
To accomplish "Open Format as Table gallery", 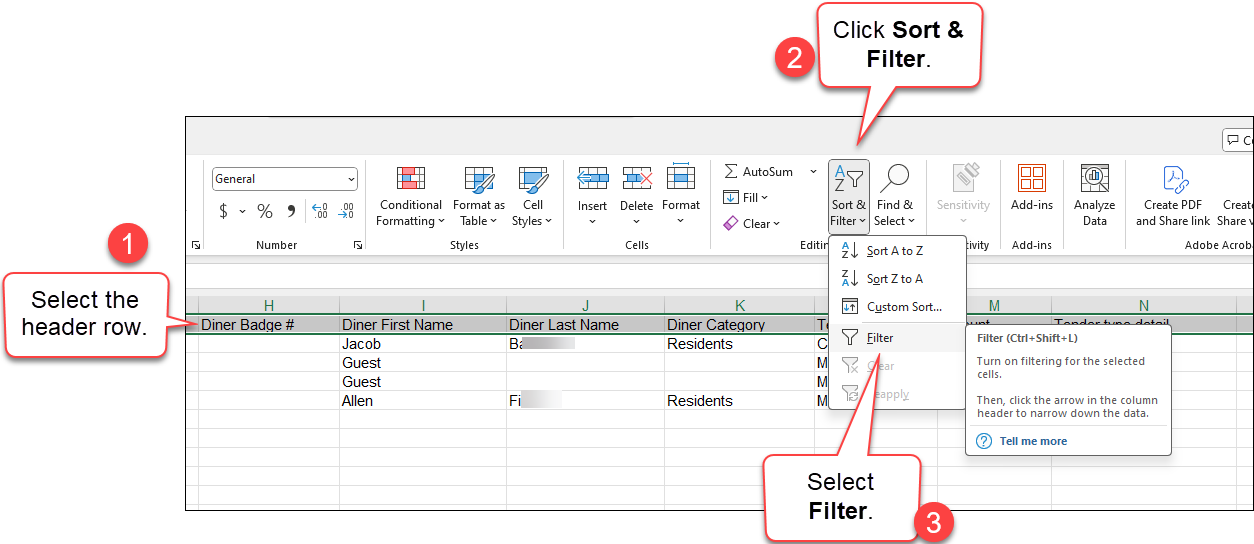I will point(479,196).
